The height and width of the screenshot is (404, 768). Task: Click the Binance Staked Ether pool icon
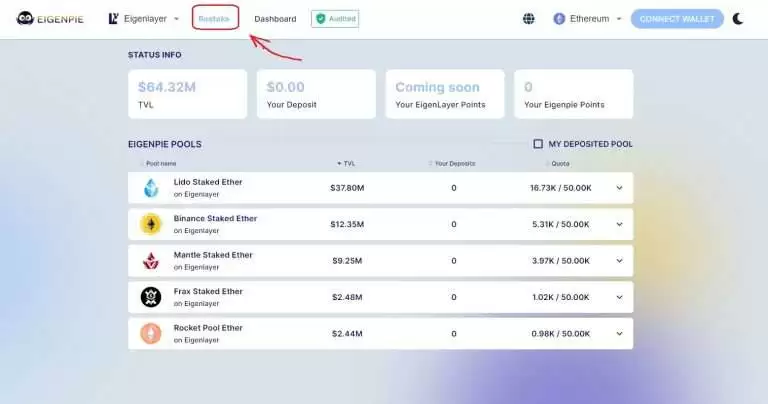click(151, 224)
